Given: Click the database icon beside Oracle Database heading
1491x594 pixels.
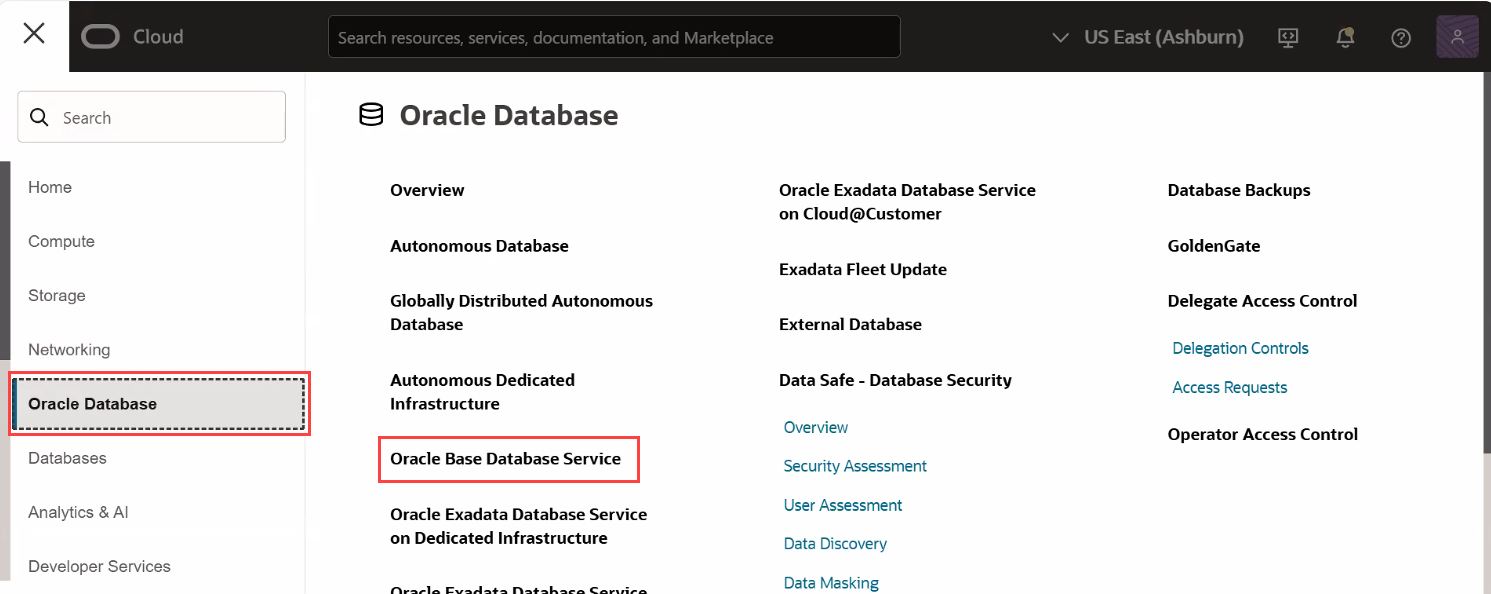Looking at the screenshot, I should pyautogui.click(x=371, y=115).
